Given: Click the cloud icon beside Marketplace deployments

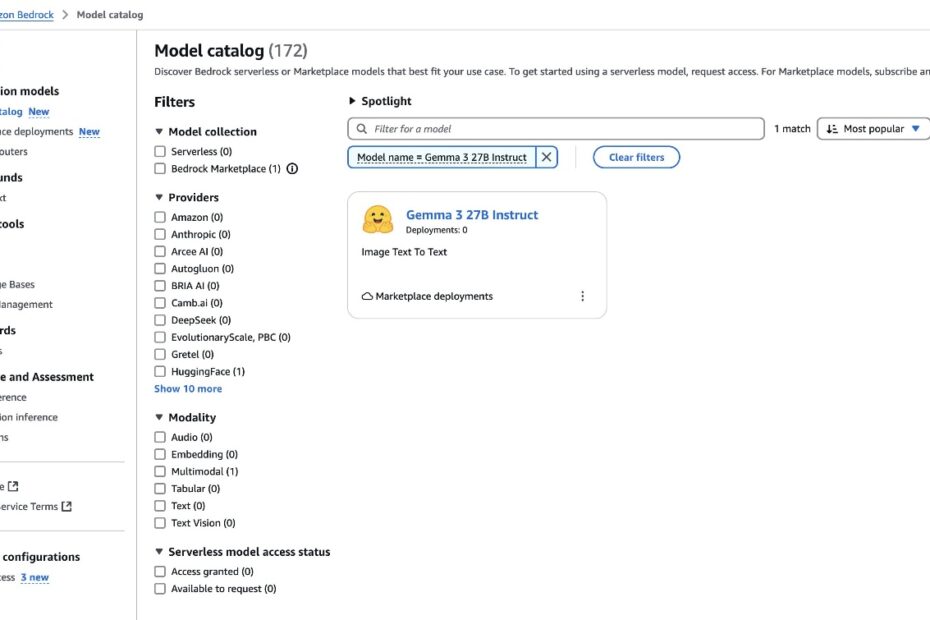Looking at the screenshot, I should [367, 296].
